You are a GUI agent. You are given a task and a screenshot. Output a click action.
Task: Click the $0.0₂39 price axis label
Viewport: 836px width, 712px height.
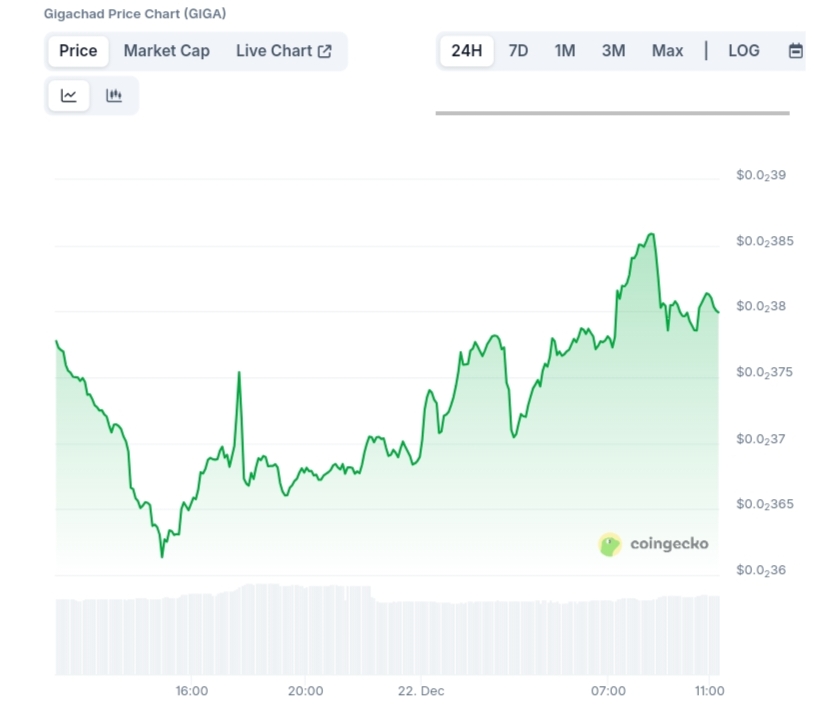761,175
